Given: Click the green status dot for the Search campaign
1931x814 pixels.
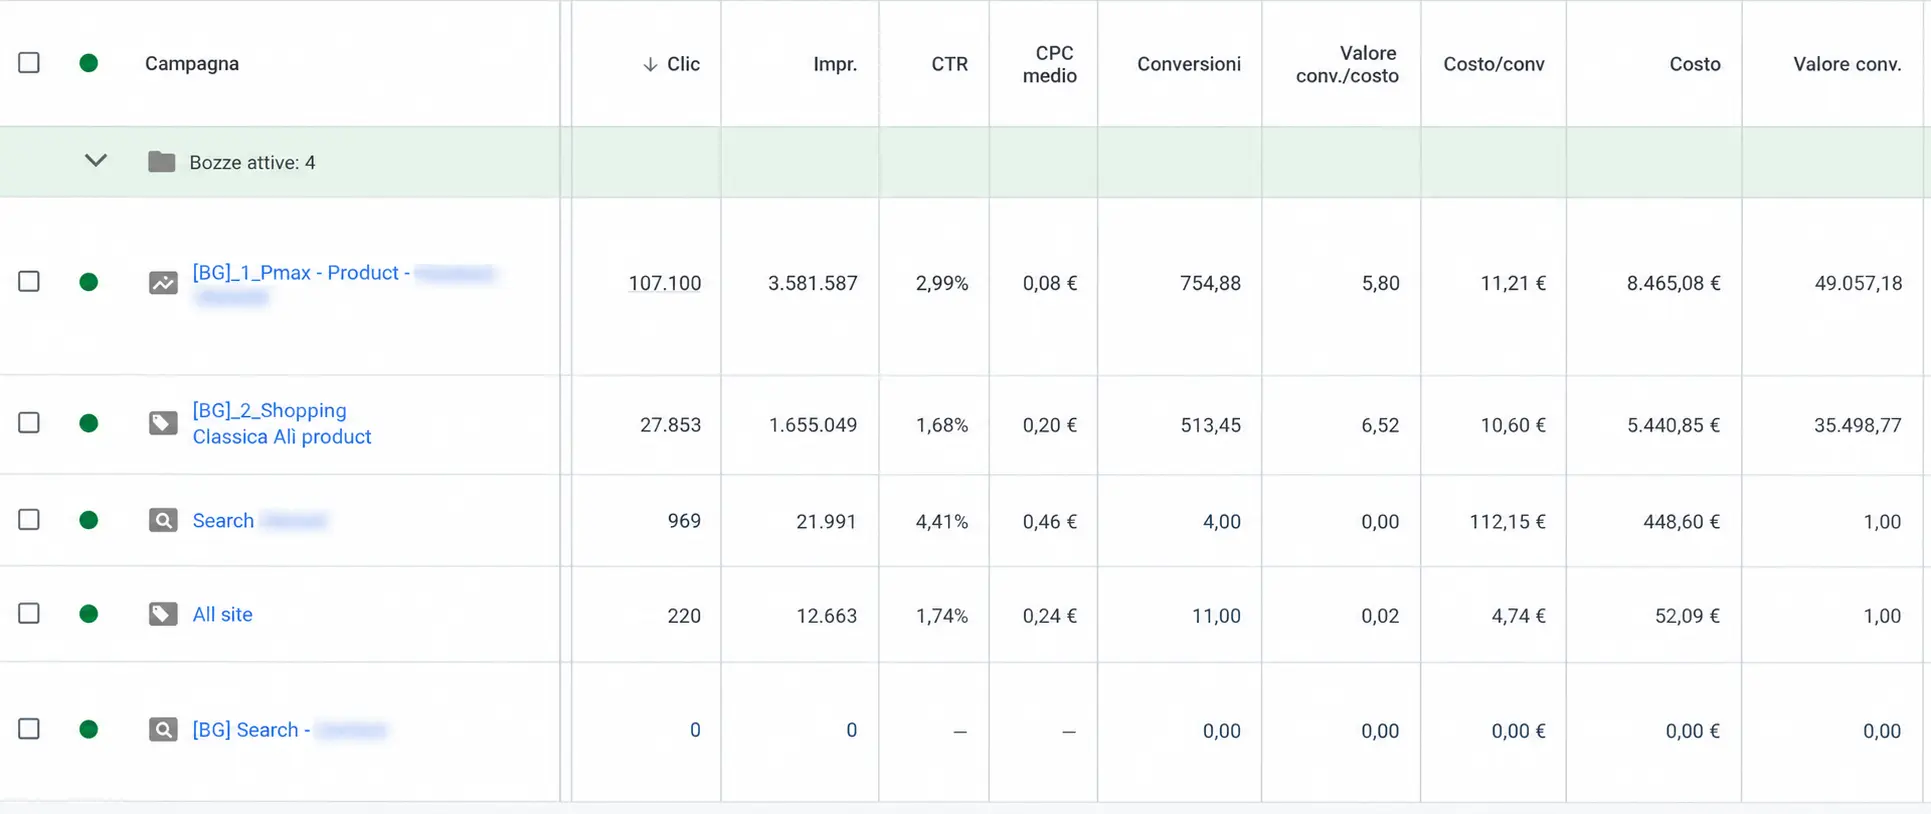Looking at the screenshot, I should (89, 520).
